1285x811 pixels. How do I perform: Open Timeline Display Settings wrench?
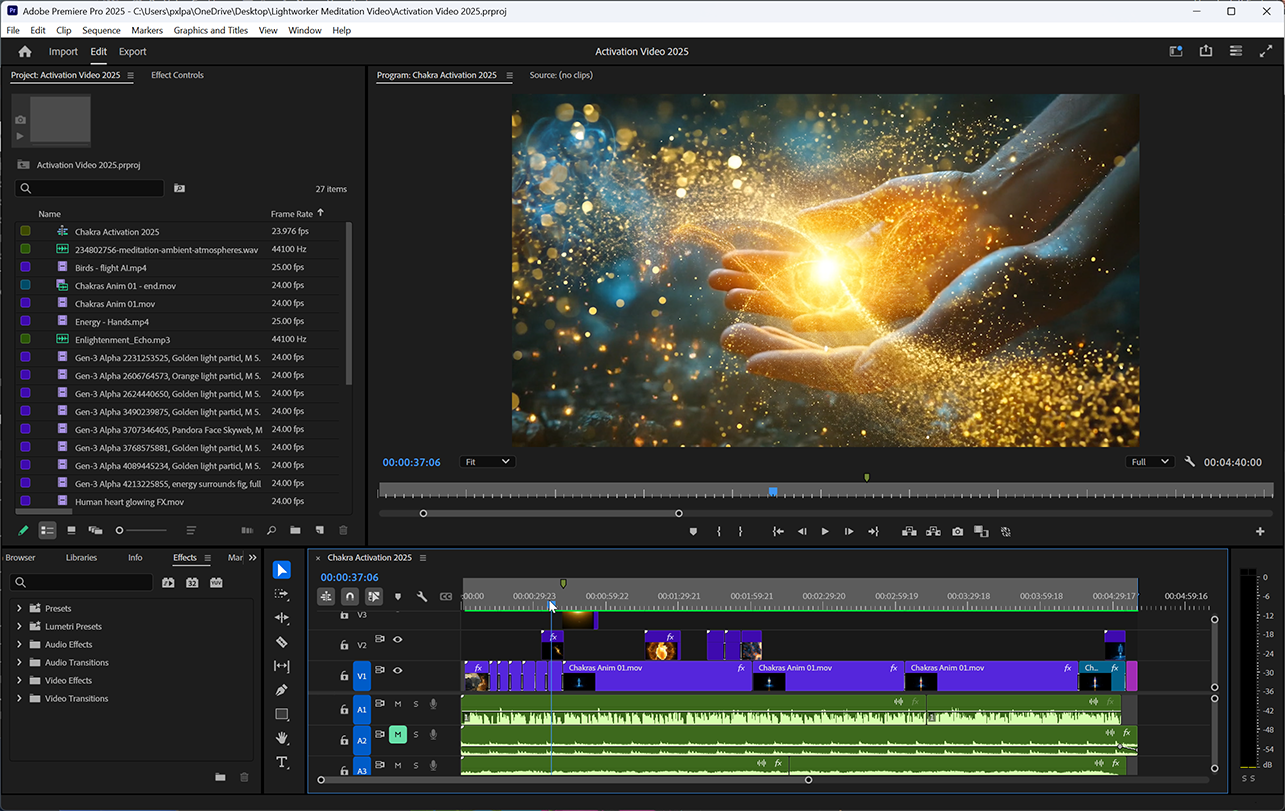coord(422,597)
